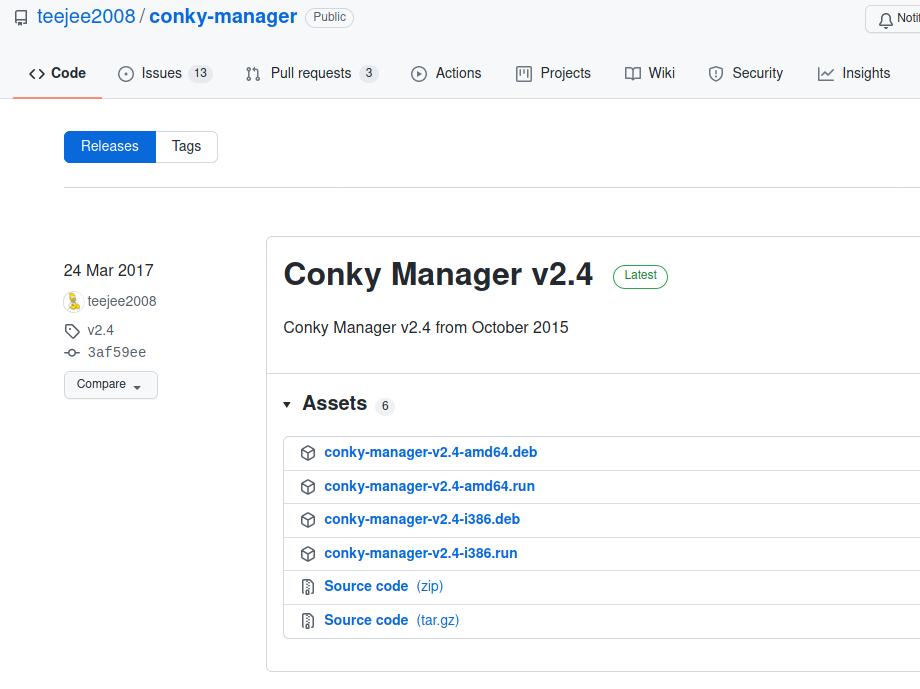Click package icon for conky-manager-v2.4-i386.deb

coord(308,520)
